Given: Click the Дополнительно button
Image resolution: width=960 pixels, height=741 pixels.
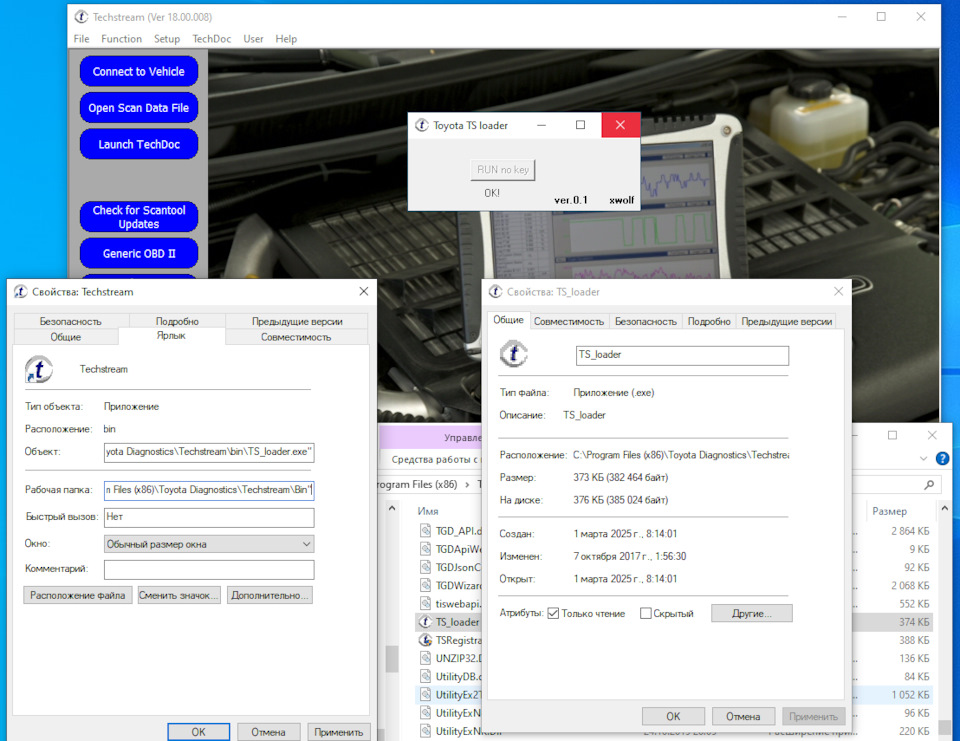Looking at the screenshot, I should (269, 595).
